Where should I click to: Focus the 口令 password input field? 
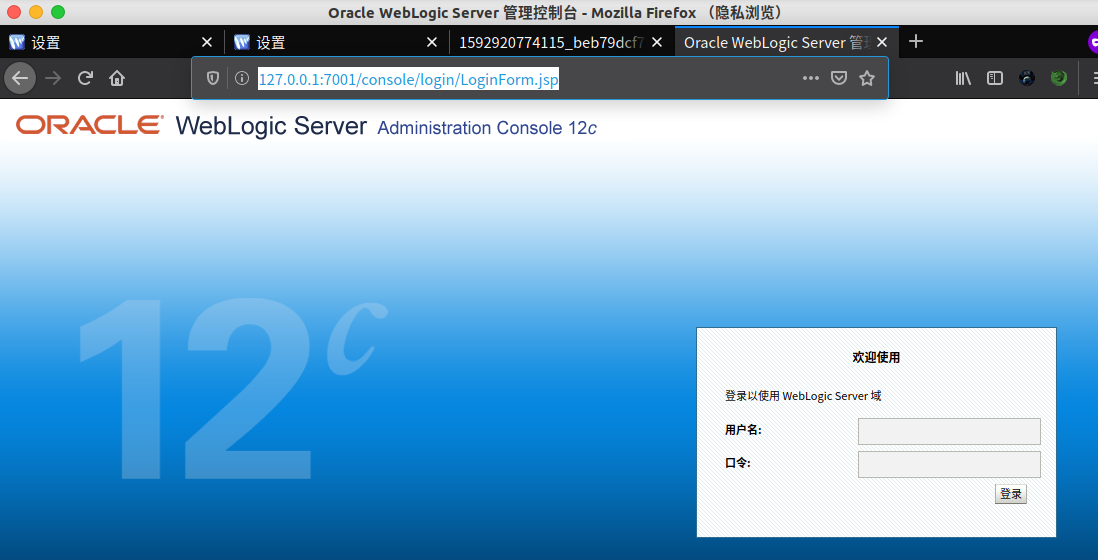(x=949, y=464)
